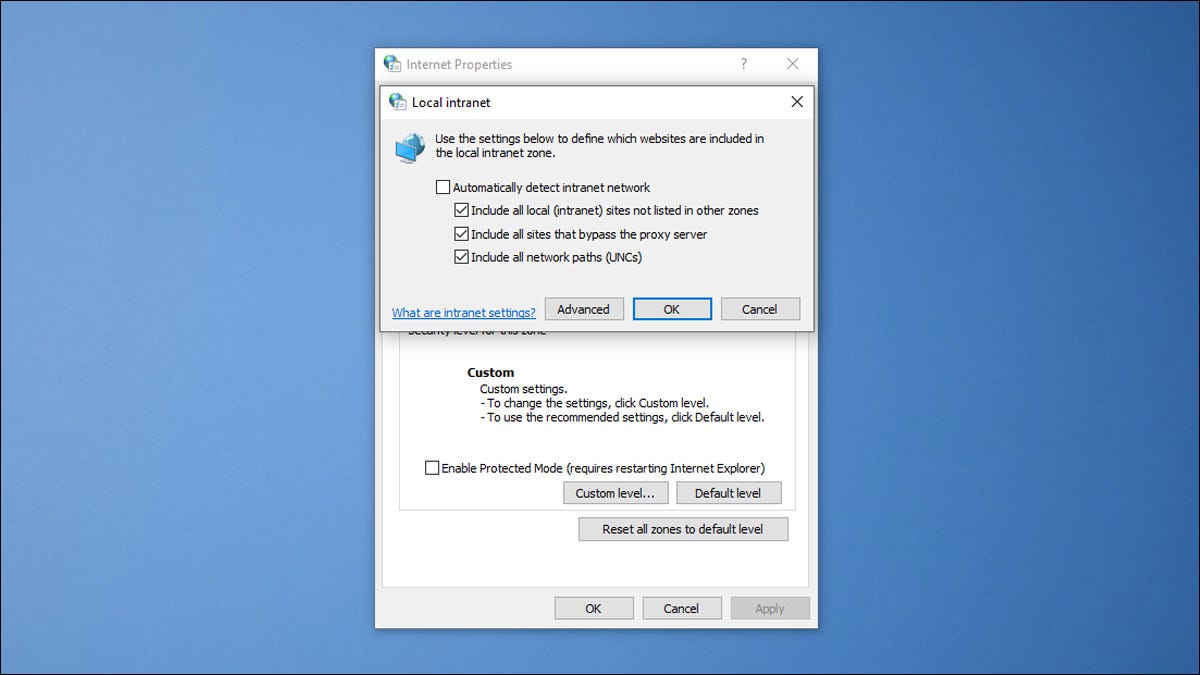Screen dimensions: 1200x675
Task: Tick the Enable Protected Mode checkbox
Action: tap(432, 468)
